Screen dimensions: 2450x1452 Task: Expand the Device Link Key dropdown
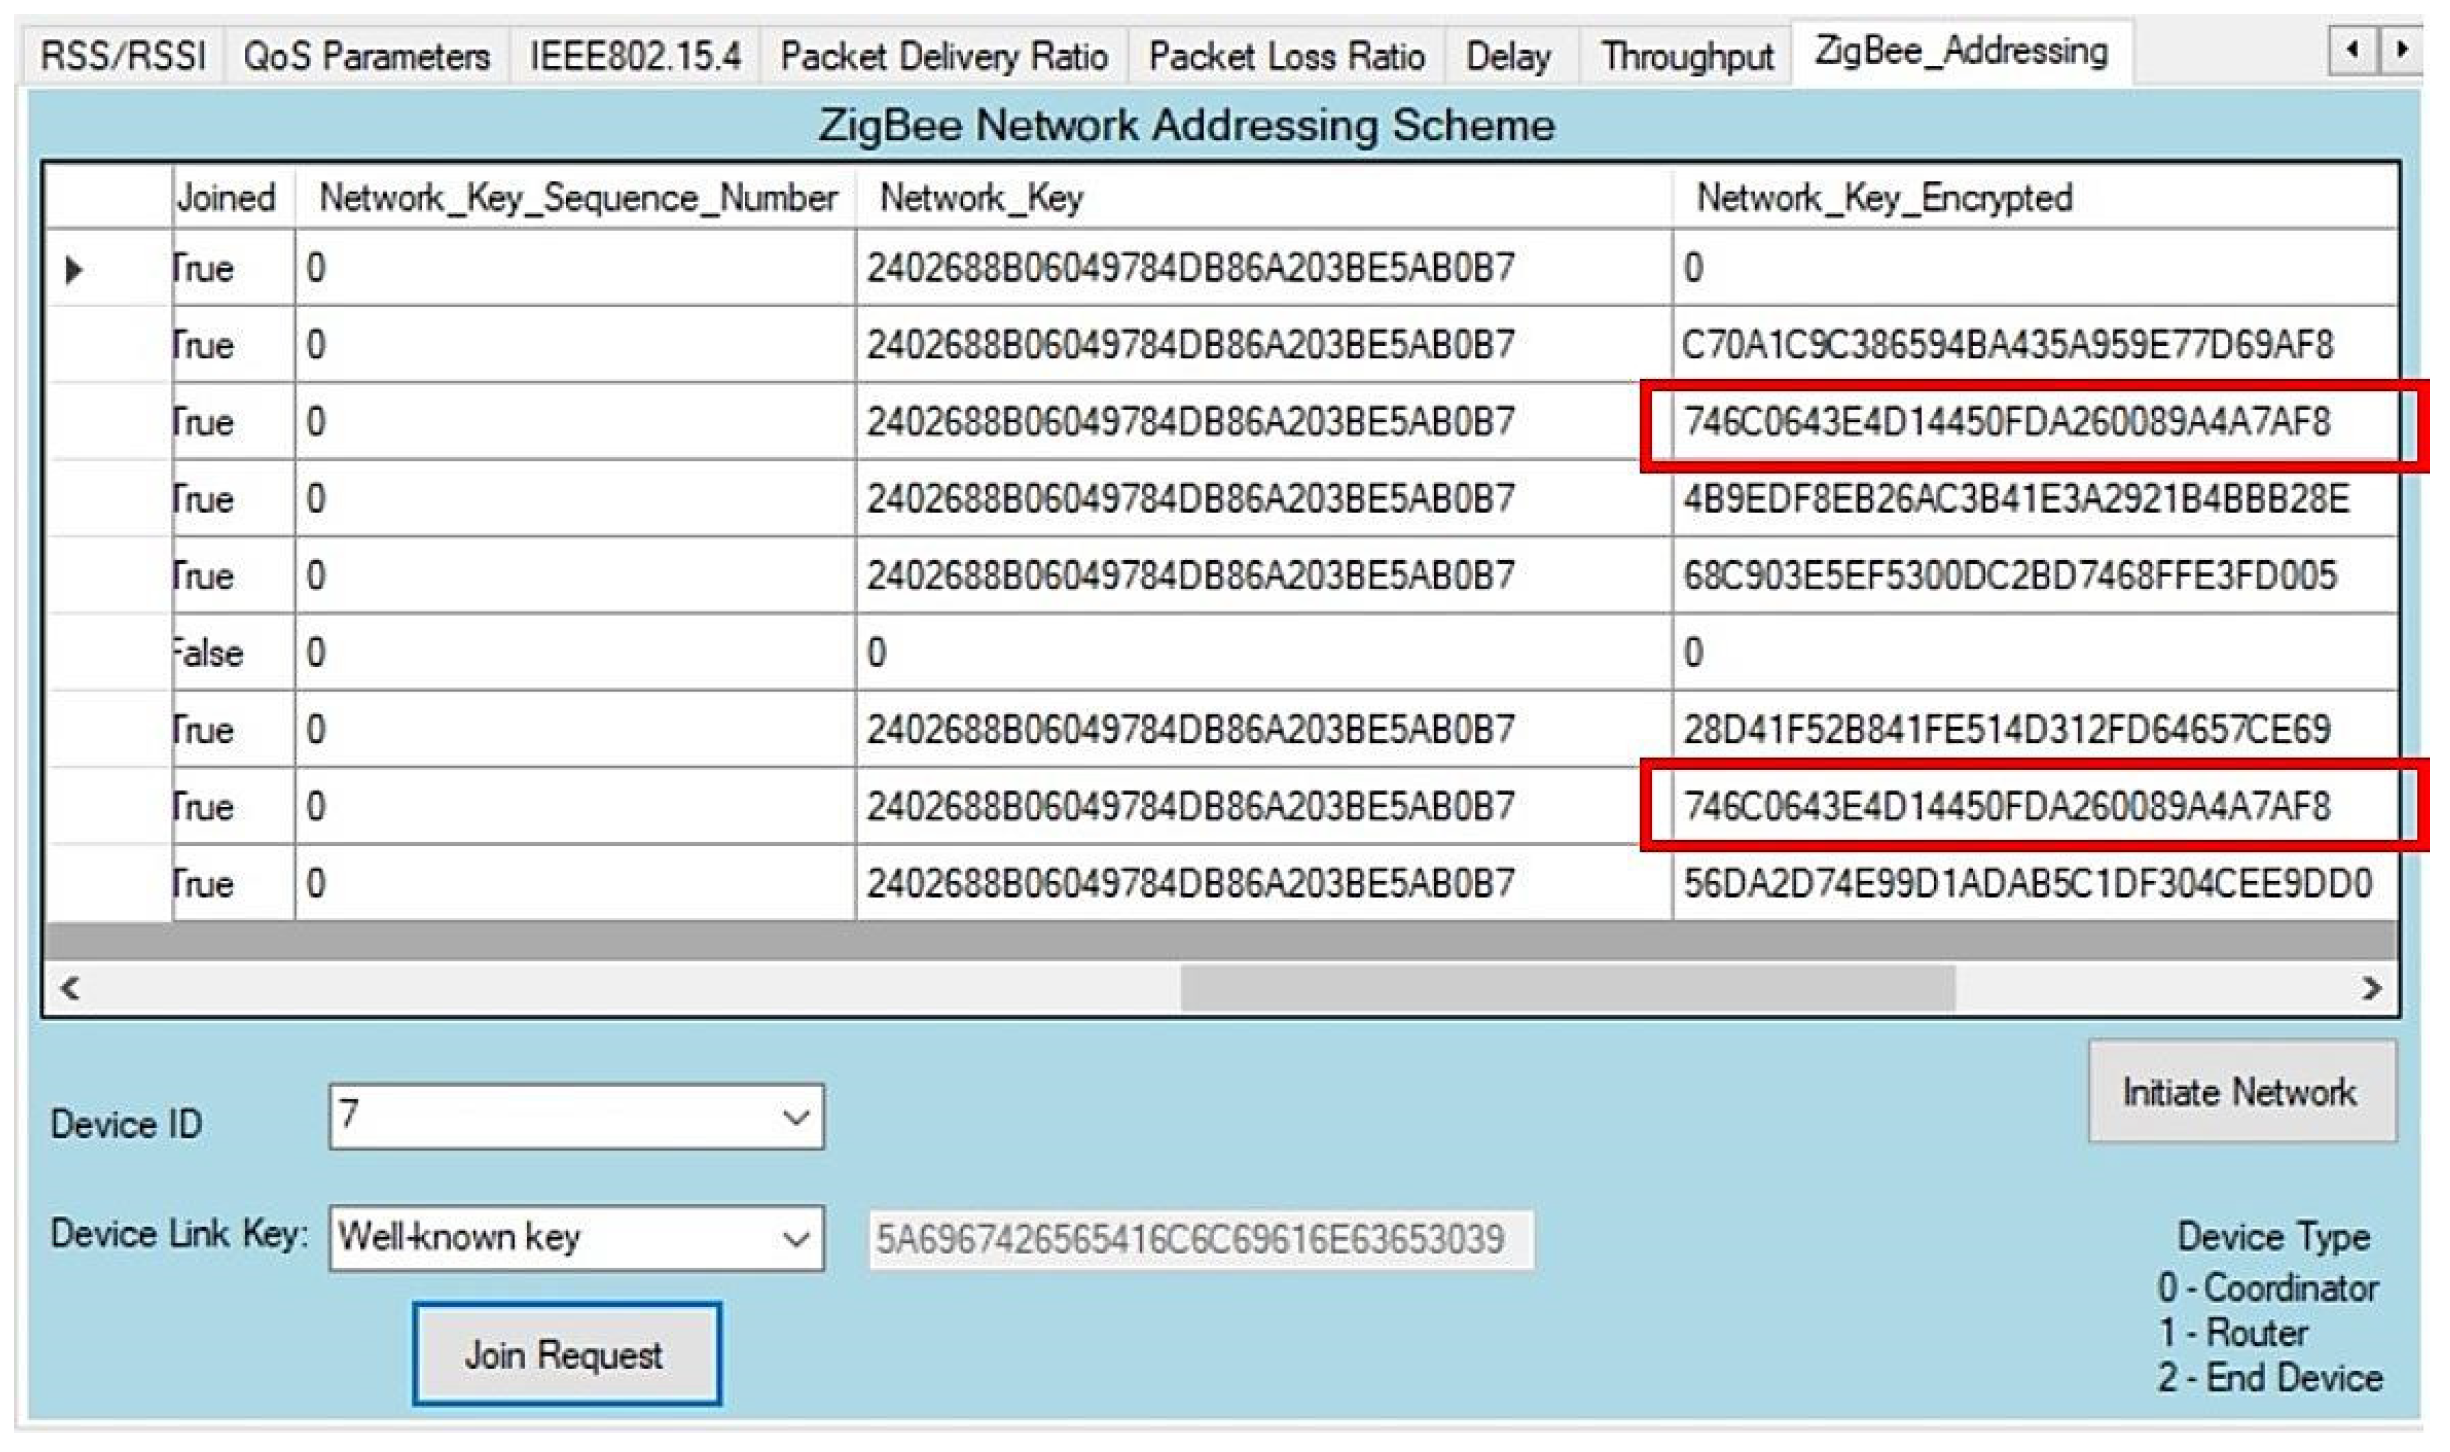click(795, 1239)
